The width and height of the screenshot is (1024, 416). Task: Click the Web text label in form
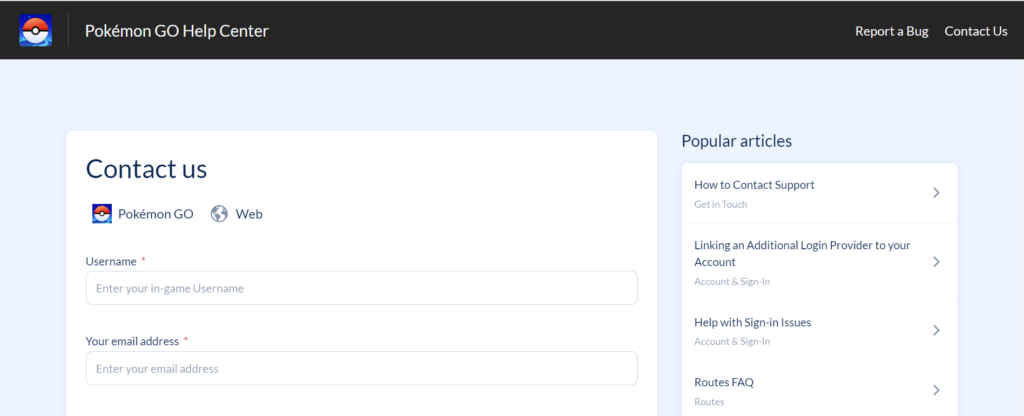pos(249,214)
